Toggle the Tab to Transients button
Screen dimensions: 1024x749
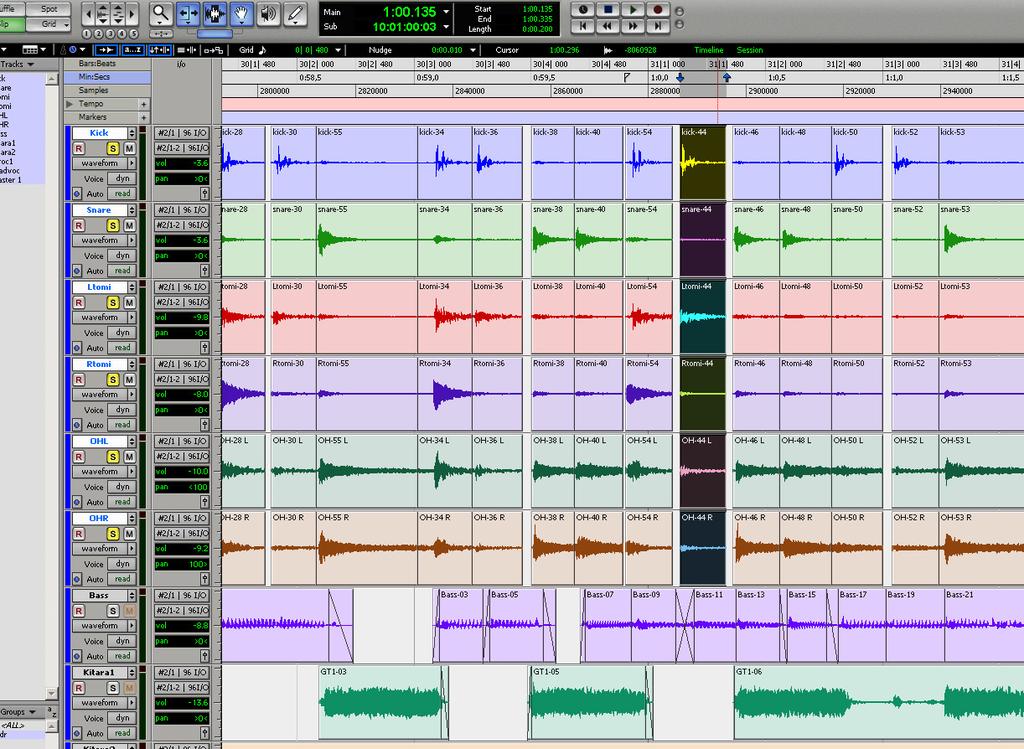point(106,50)
